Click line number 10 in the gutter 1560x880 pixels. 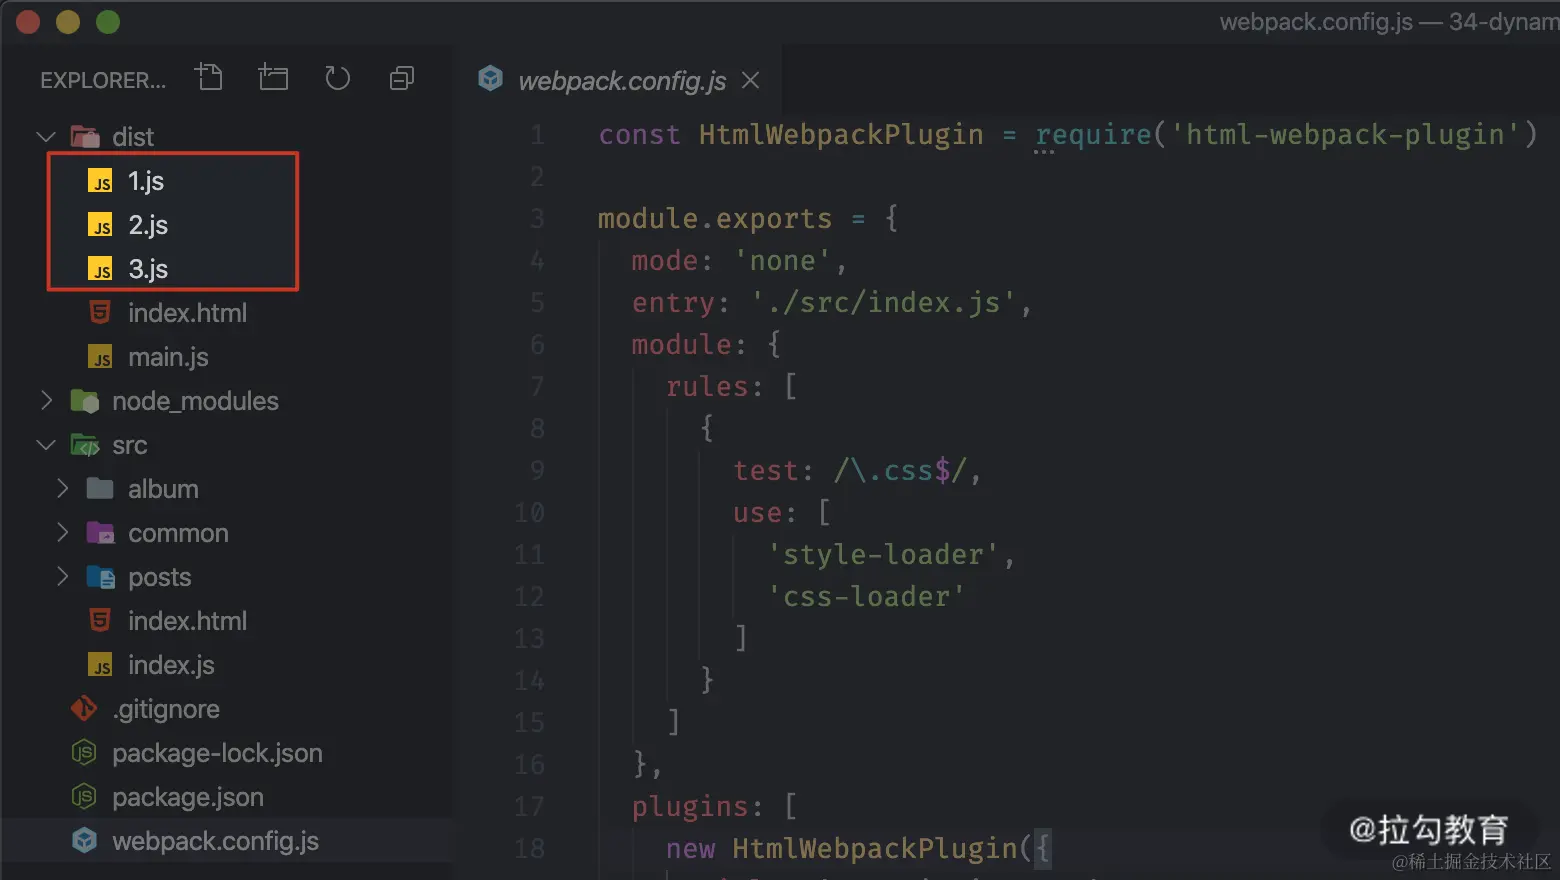point(529,513)
